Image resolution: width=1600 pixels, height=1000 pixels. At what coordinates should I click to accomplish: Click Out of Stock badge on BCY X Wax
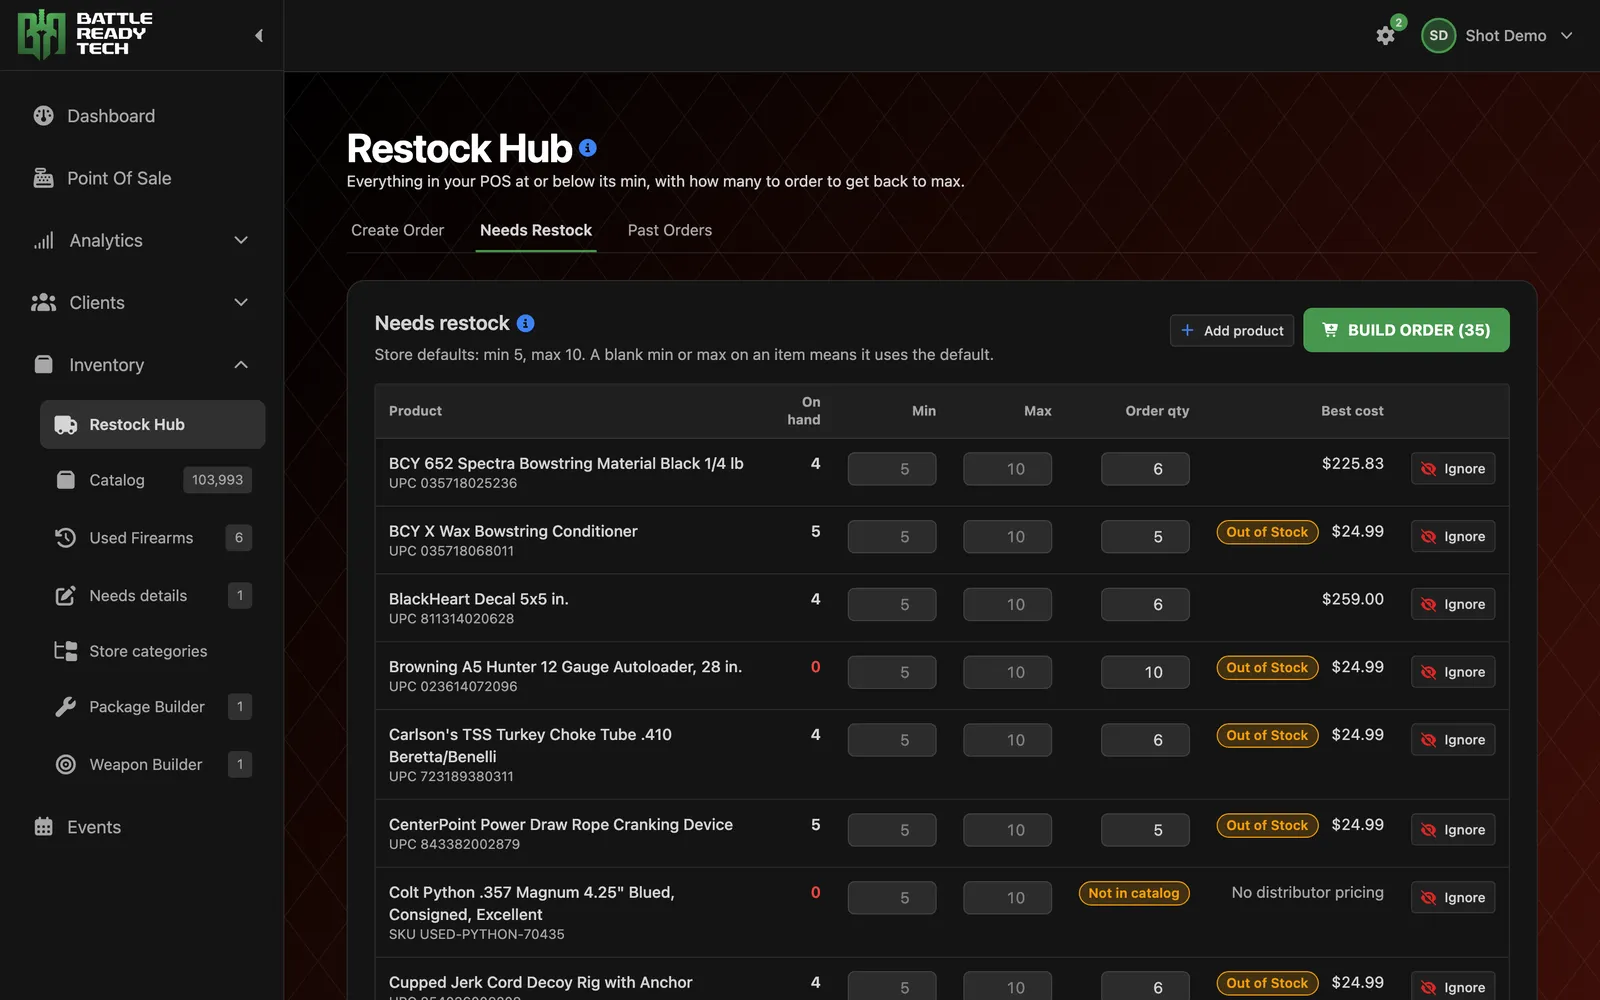(x=1267, y=532)
